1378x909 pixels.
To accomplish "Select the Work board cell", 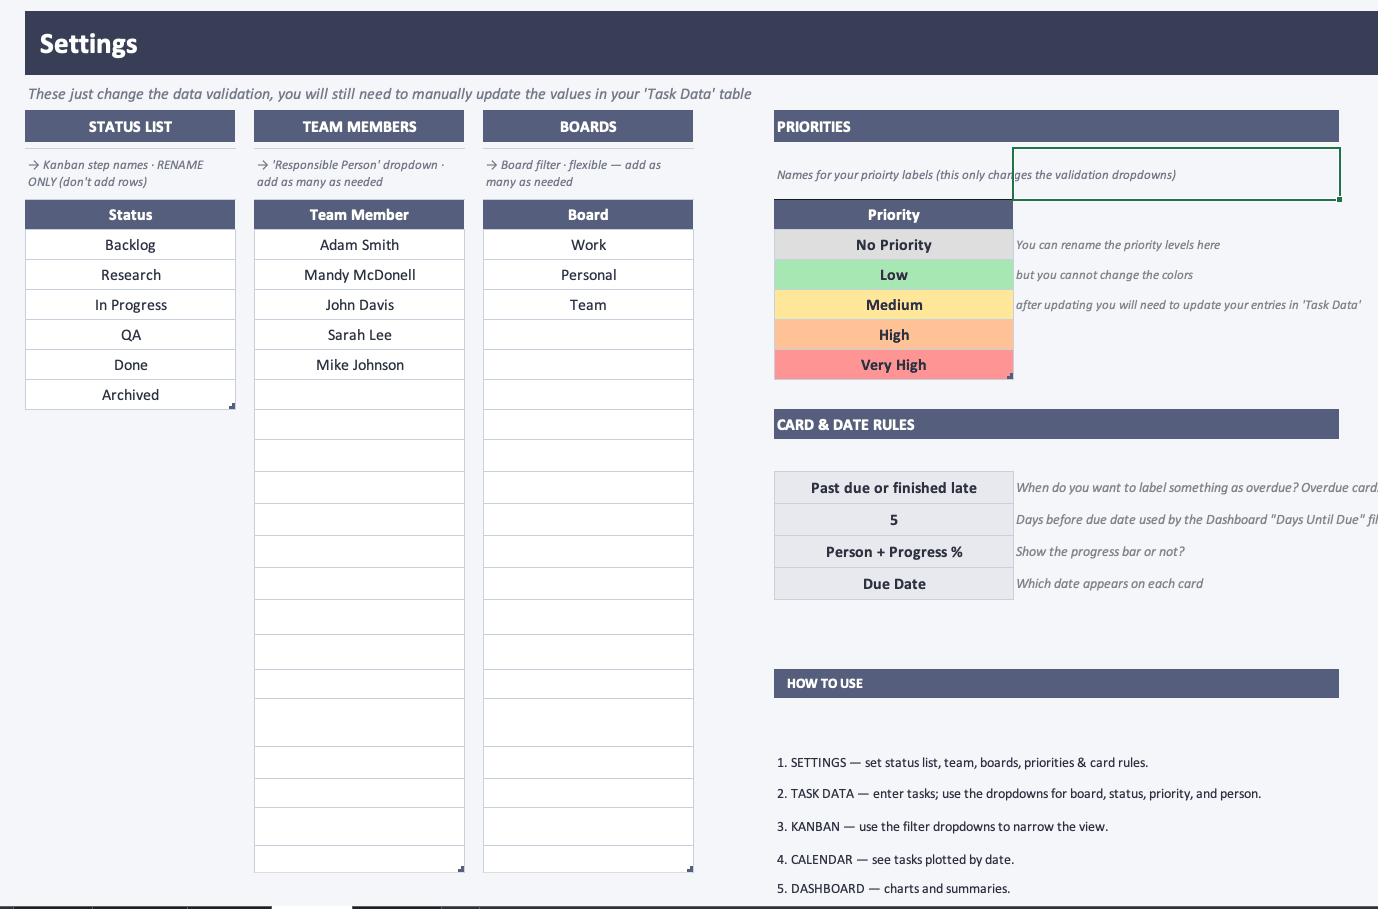I will pos(588,245).
